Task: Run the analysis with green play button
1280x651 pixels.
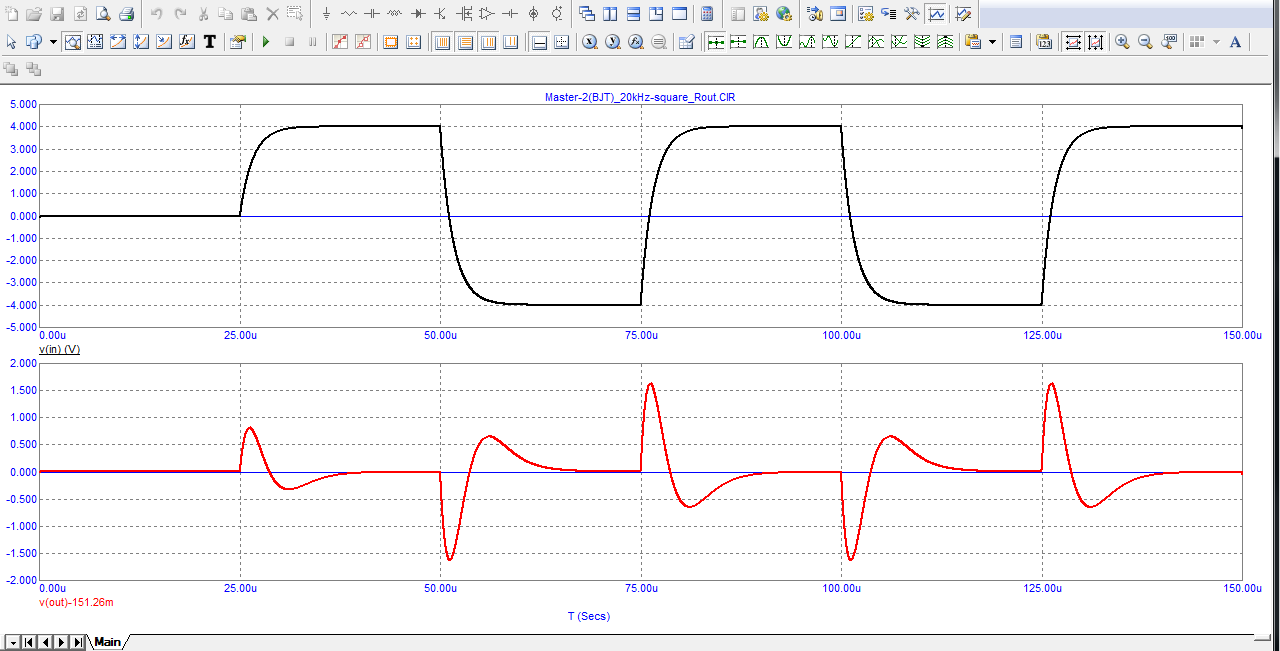Action: [266, 42]
